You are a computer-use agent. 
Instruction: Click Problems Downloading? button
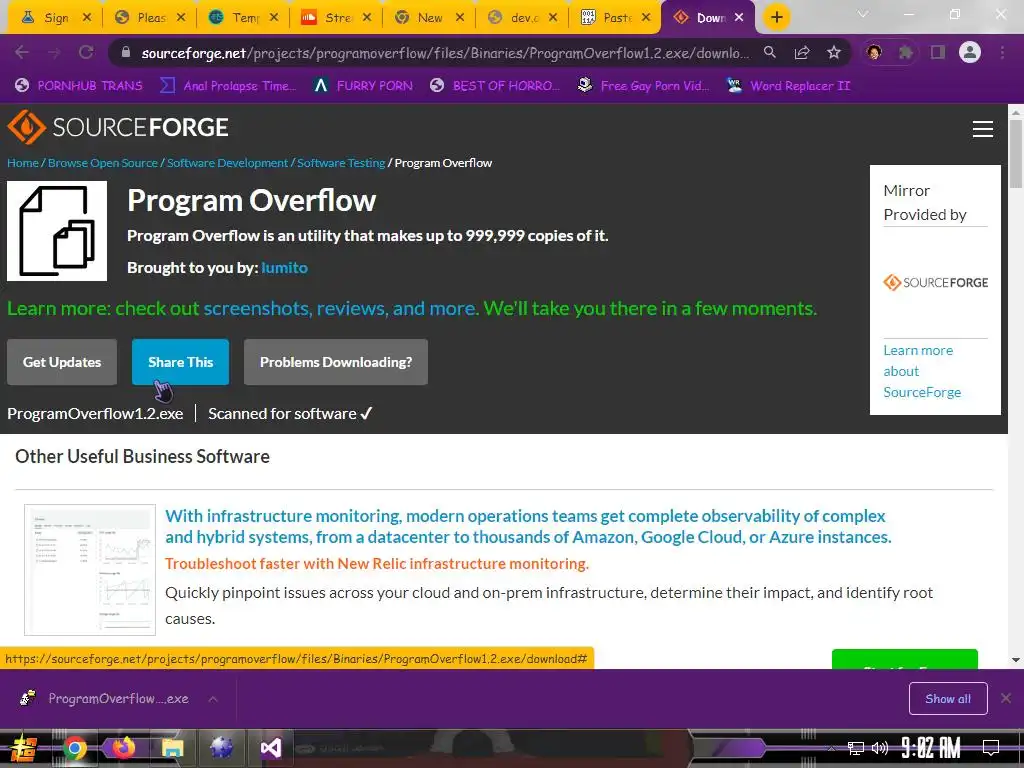point(336,362)
